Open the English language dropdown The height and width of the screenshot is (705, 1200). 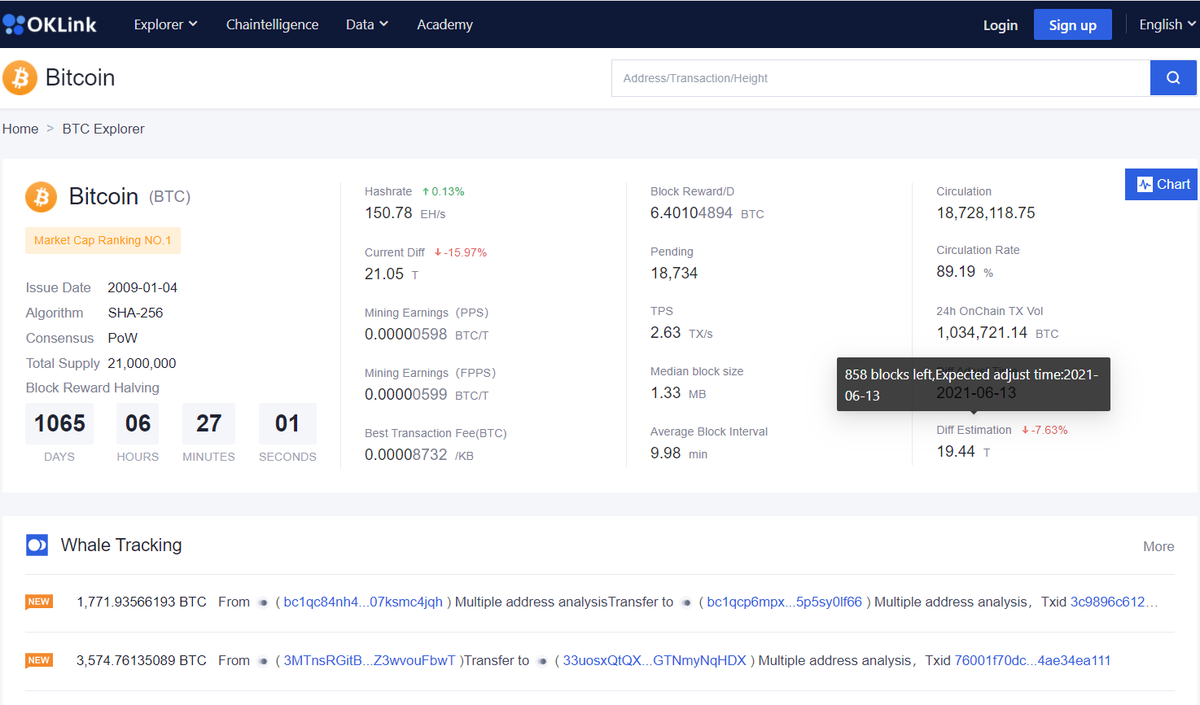pos(1167,24)
